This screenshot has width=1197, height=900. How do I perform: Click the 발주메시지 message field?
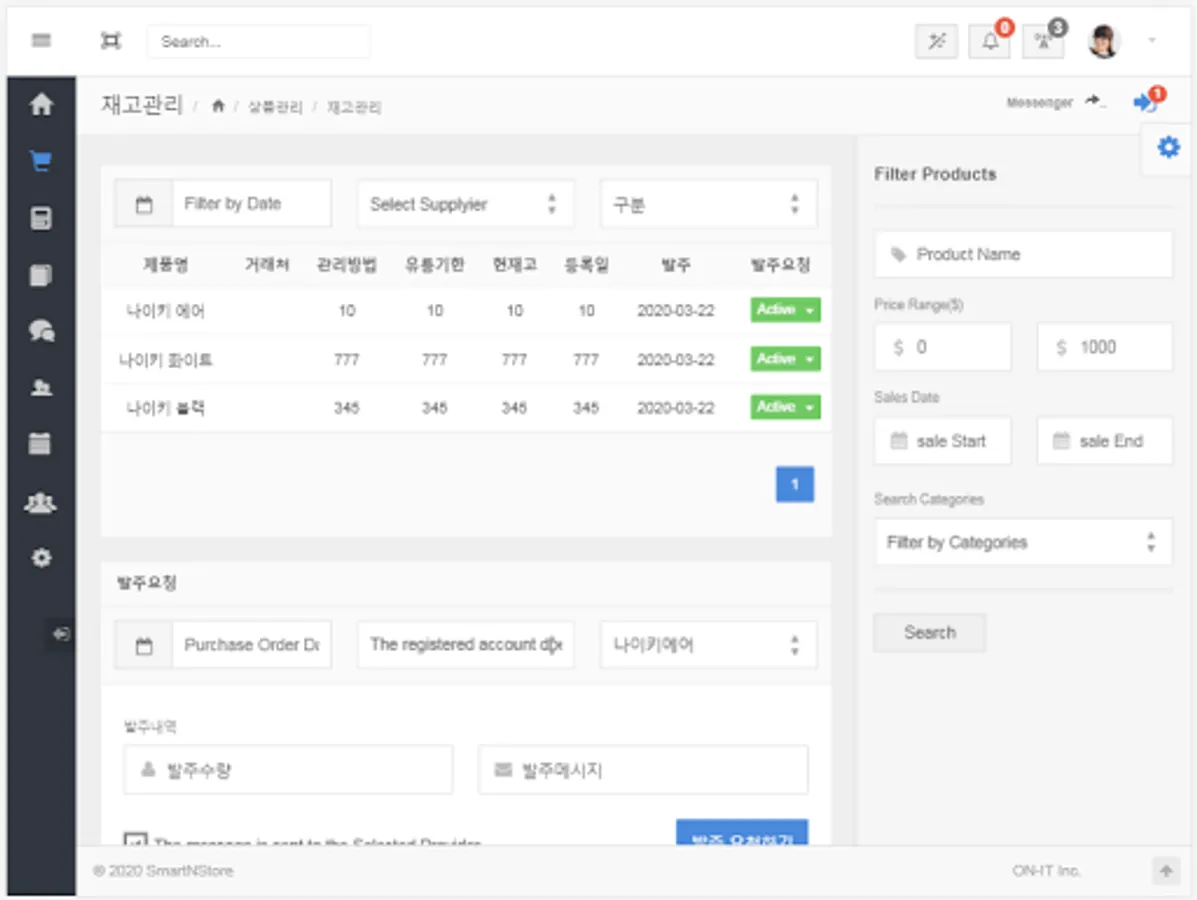coord(643,769)
